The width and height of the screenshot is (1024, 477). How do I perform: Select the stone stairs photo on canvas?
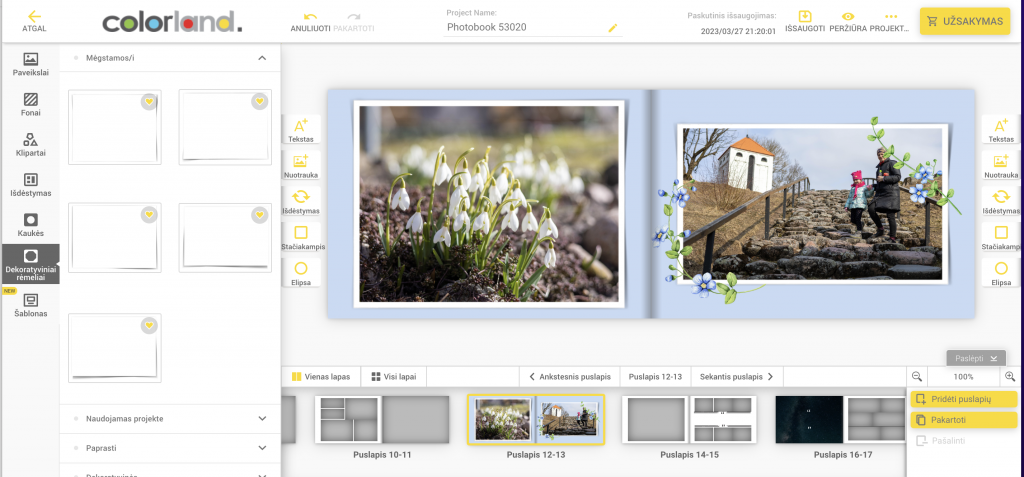[813, 204]
